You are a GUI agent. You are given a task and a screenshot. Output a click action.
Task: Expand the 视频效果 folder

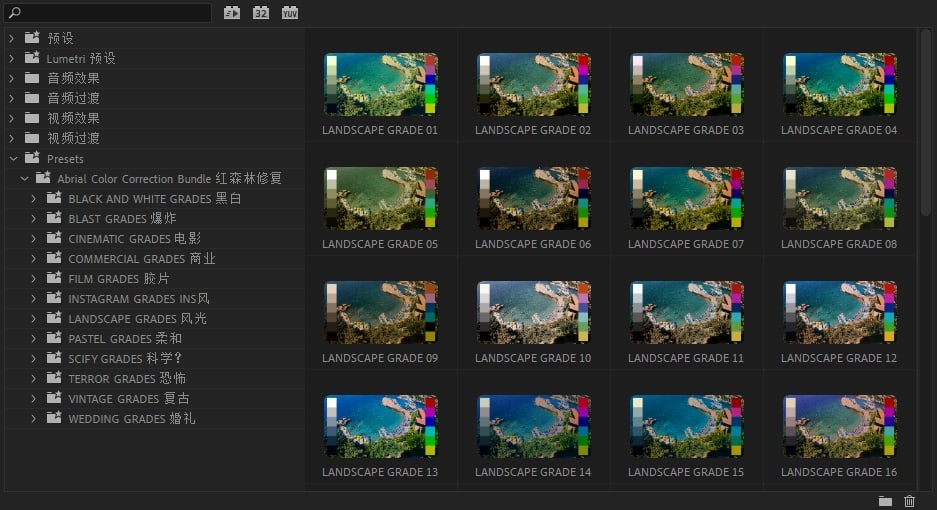pos(11,118)
